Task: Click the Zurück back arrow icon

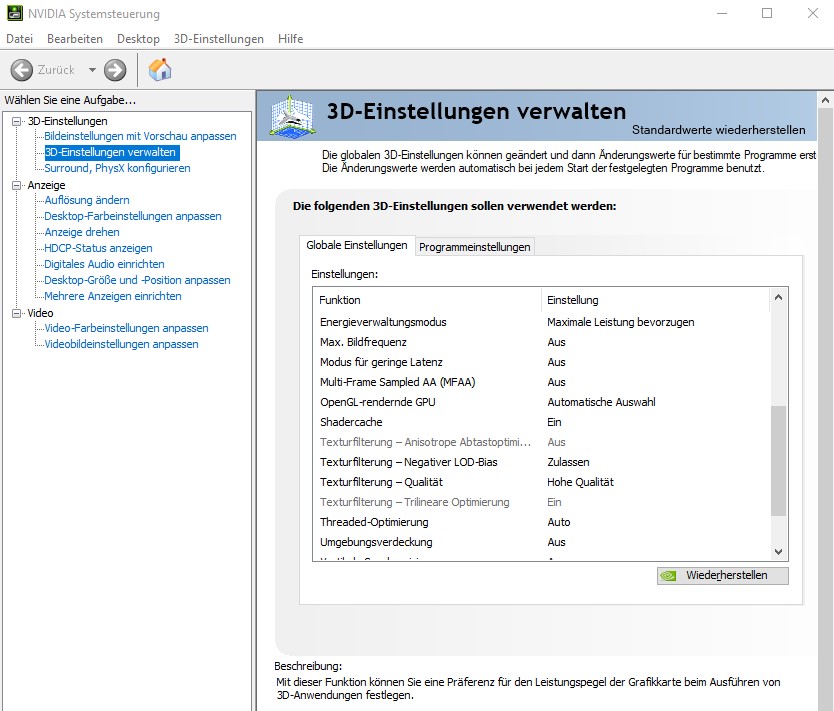Action: 21,70
